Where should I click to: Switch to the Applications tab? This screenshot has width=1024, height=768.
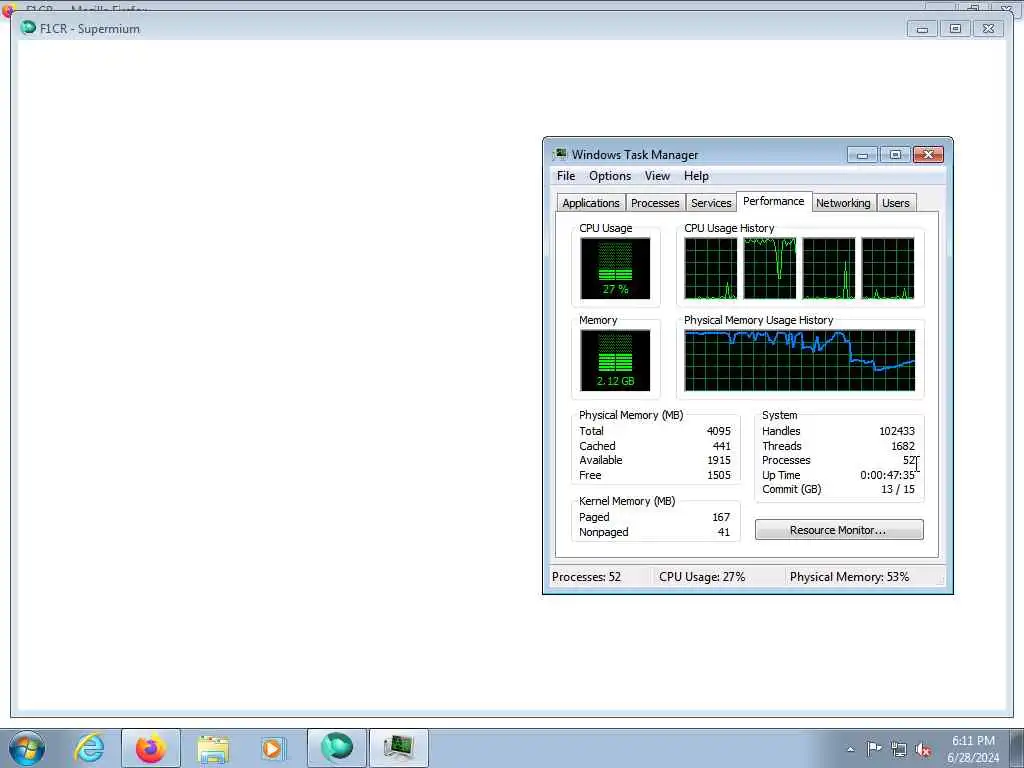(x=590, y=203)
